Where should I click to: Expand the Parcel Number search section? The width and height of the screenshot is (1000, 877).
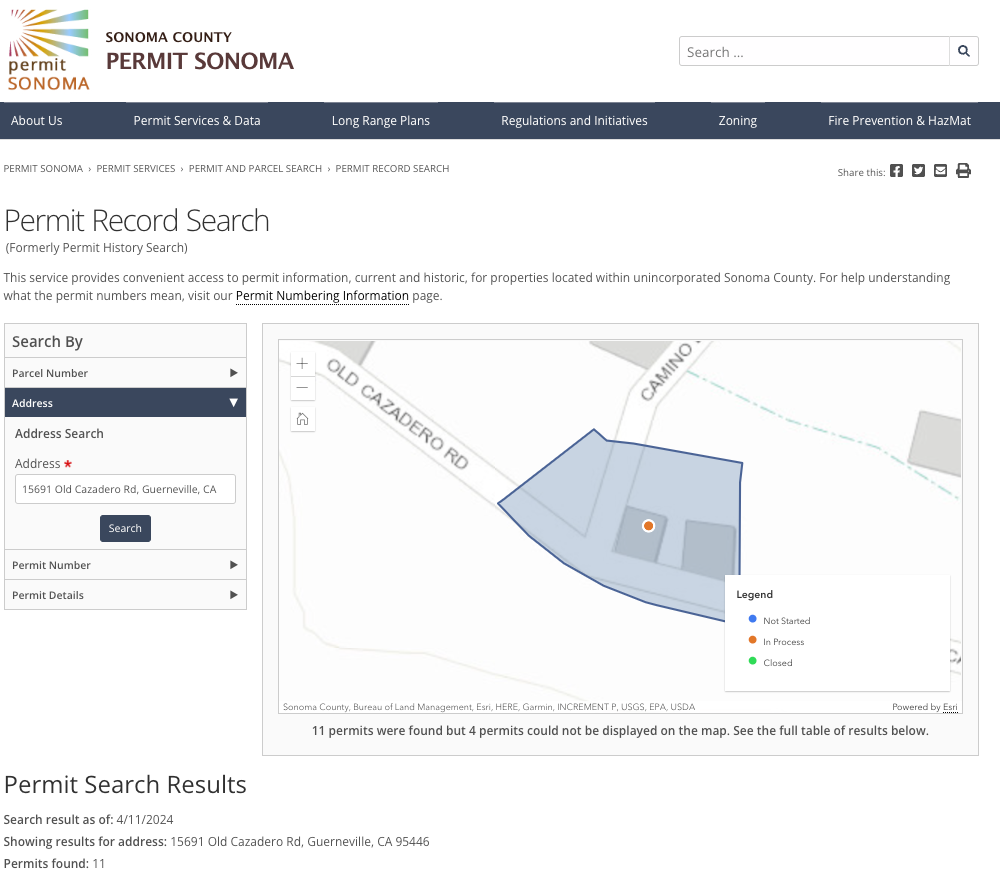(x=125, y=373)
